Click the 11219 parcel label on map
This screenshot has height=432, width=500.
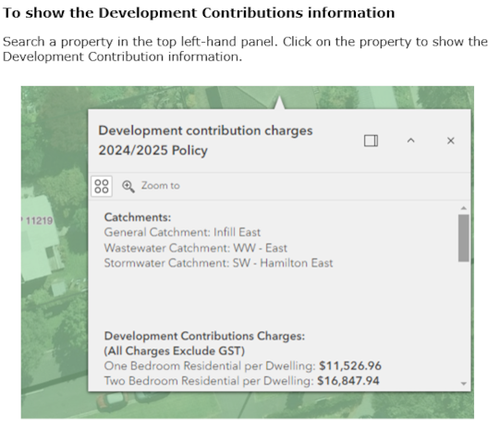pyautogui.click(x=39, y=221)
